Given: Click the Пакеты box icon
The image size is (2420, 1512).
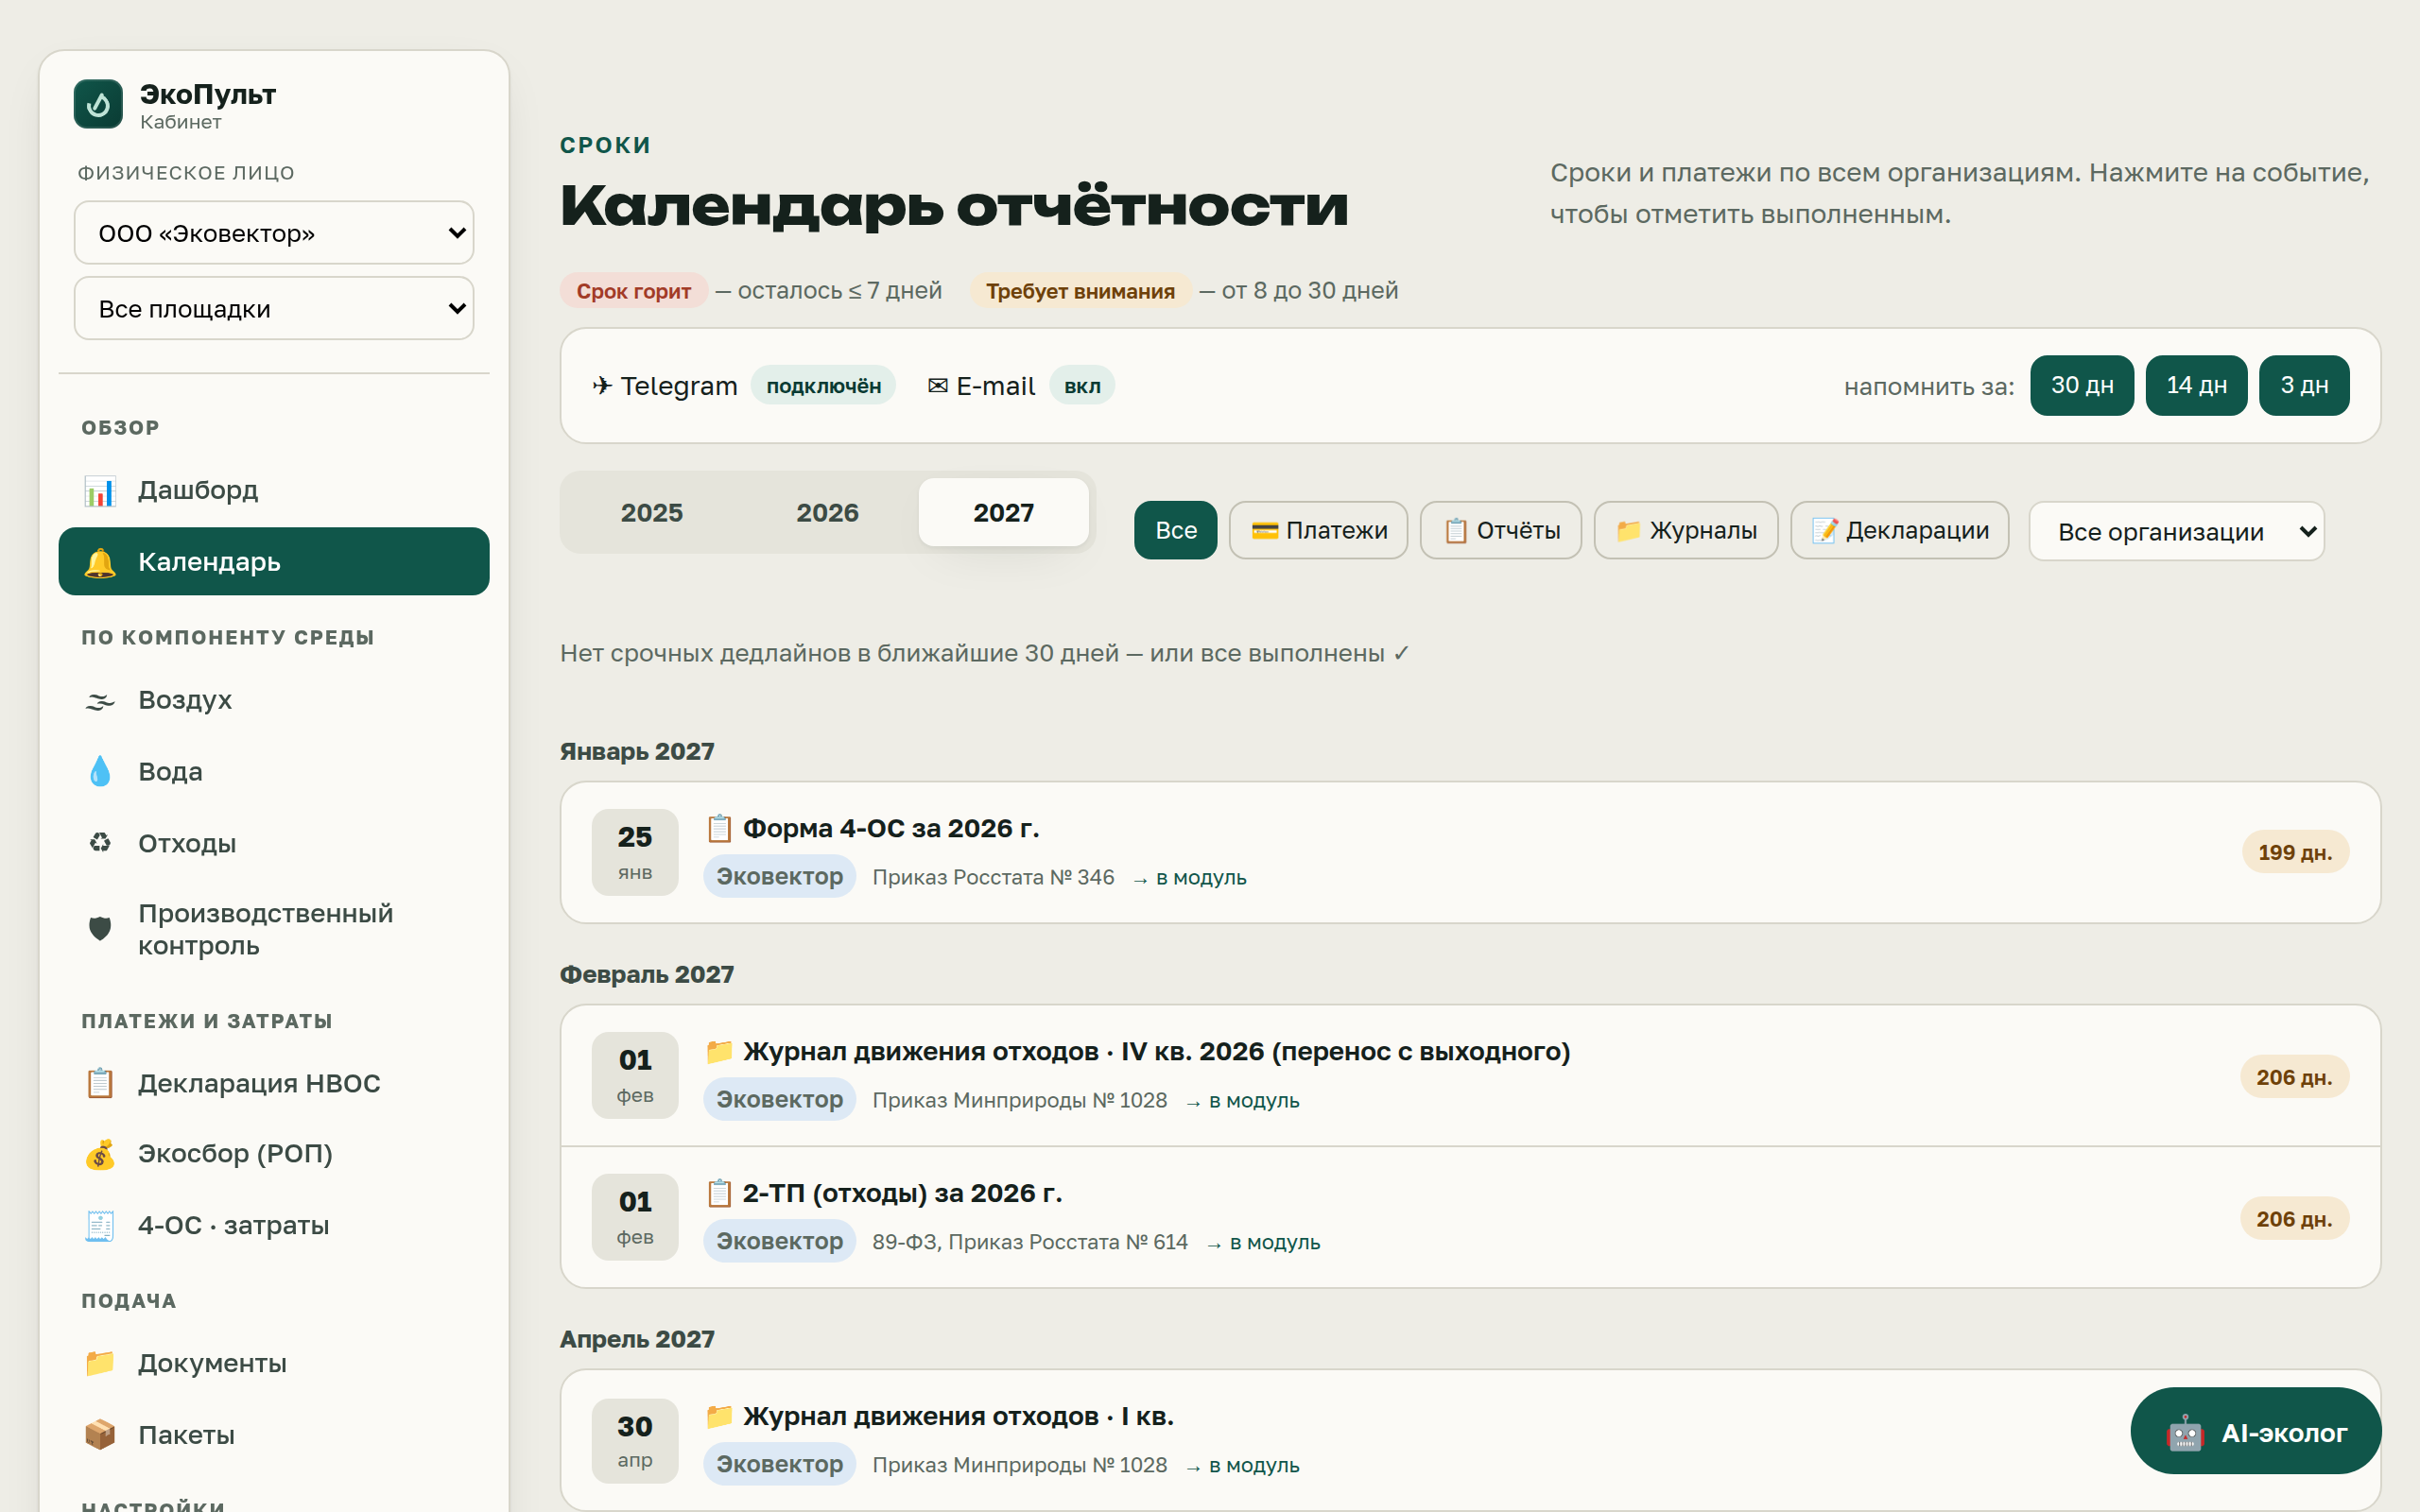Looking at the screenshot, I should [x=100, y=1435].
